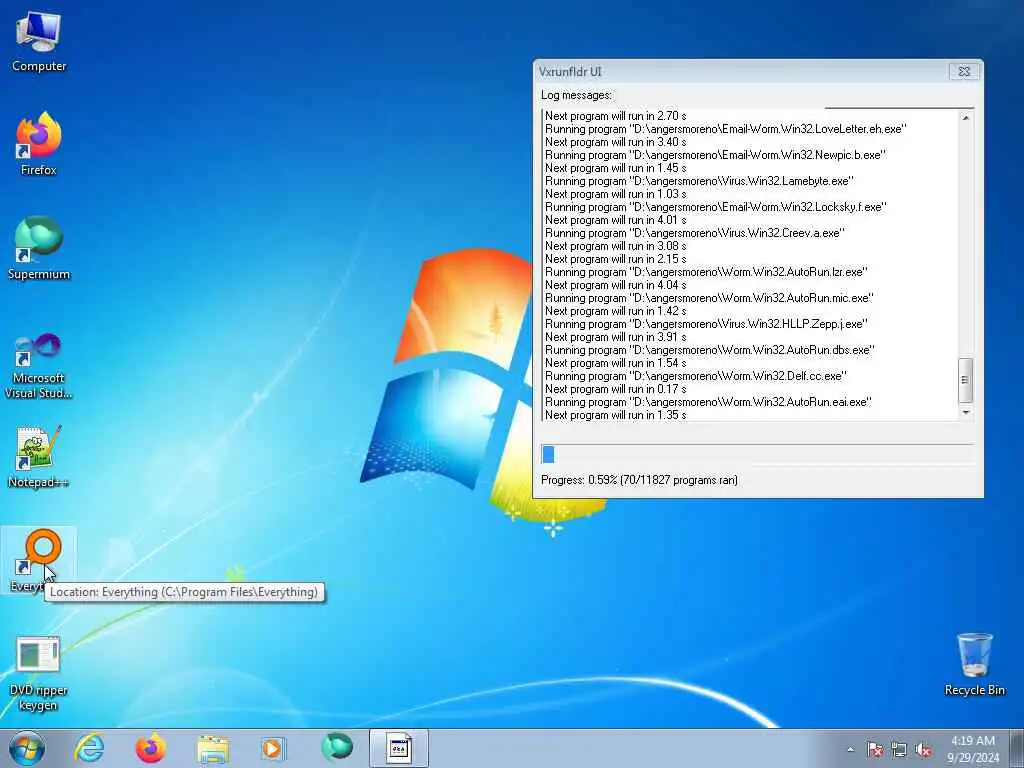Select the Firefox desktop shortcut
Viewport: 1024px width, 768px height.
tap(39, 144)
